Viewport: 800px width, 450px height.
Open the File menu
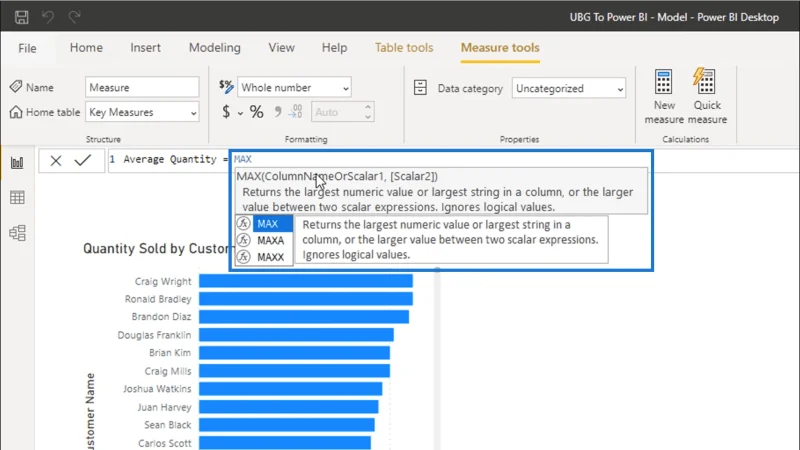(x=27, y=48)
